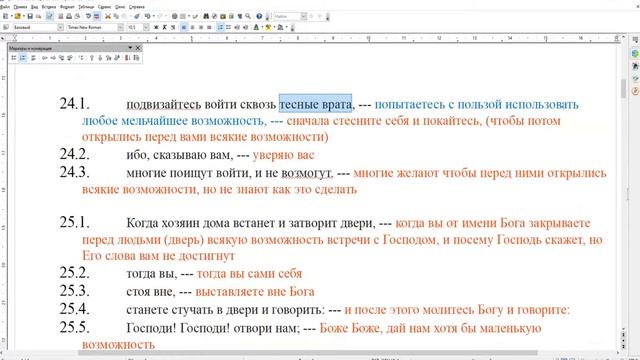Open the Find field dropdown arrow
The height and width of the screenshot is (360, 640).
pyautogui.click(x=304, y=16)
